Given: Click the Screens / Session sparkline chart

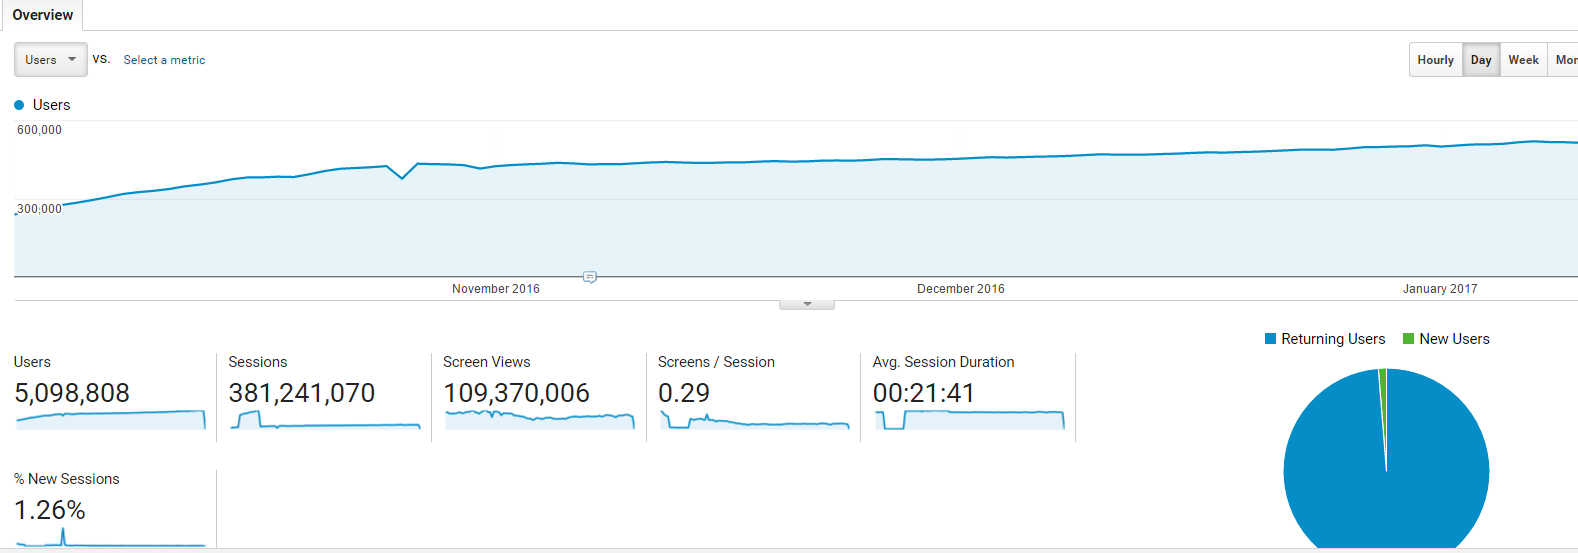Looking at the screenshot, I should [755, 420].
